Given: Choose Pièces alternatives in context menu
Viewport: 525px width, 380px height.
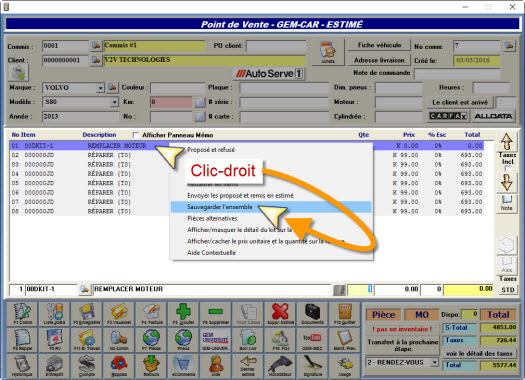Looking at the screenshot, I should [212, 218].
